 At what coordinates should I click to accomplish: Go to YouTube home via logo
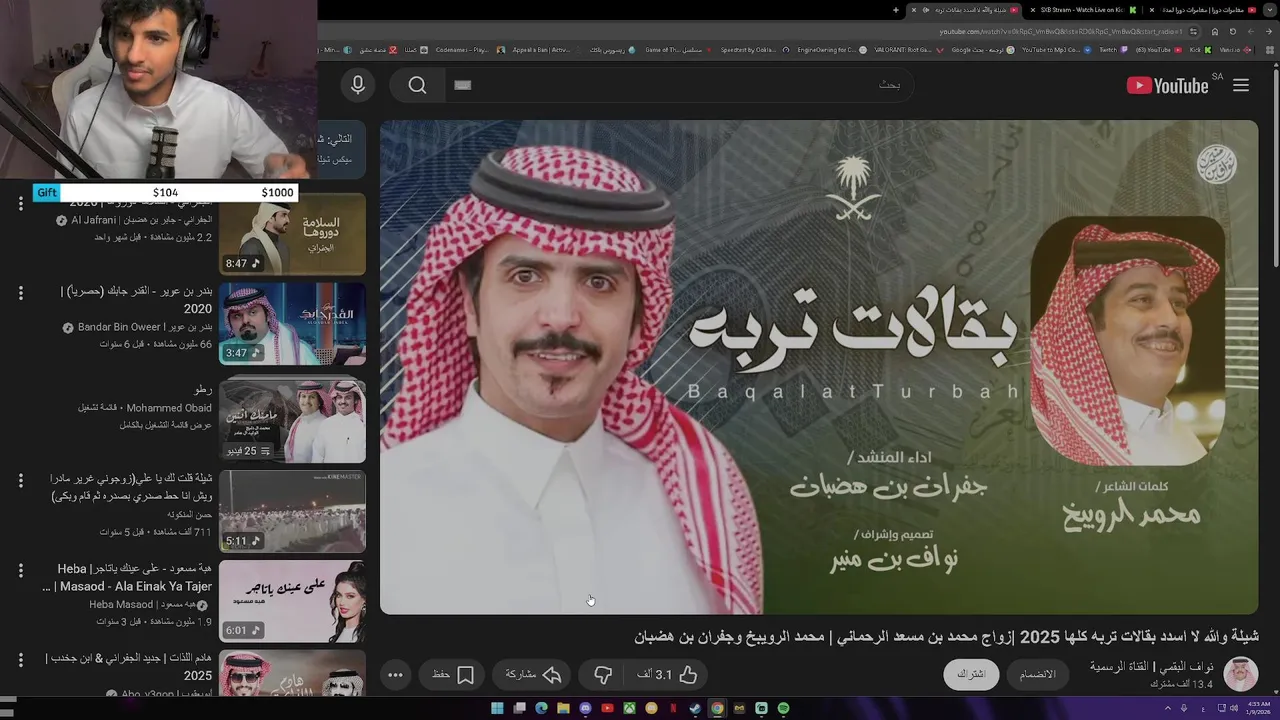pos(1167,85)
